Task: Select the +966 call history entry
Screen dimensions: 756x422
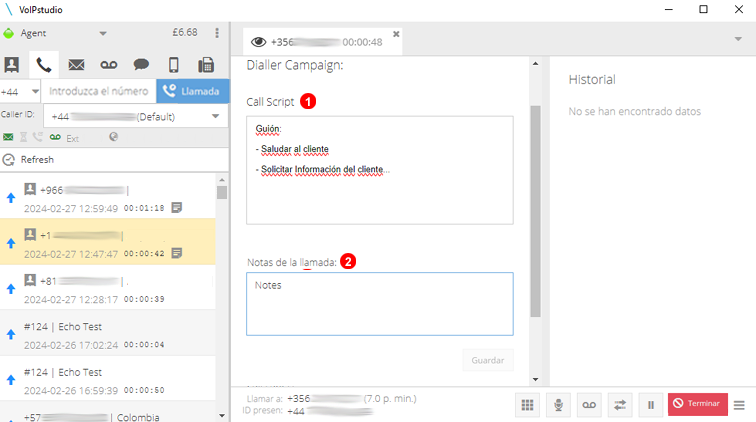Action: [108, 196]
